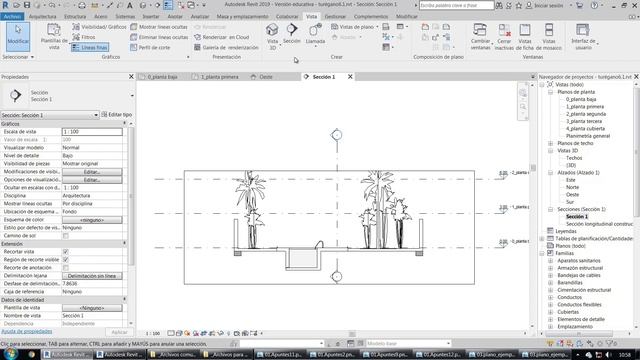
Task: Select Perfil de corte tool
Action: (150, 47)
